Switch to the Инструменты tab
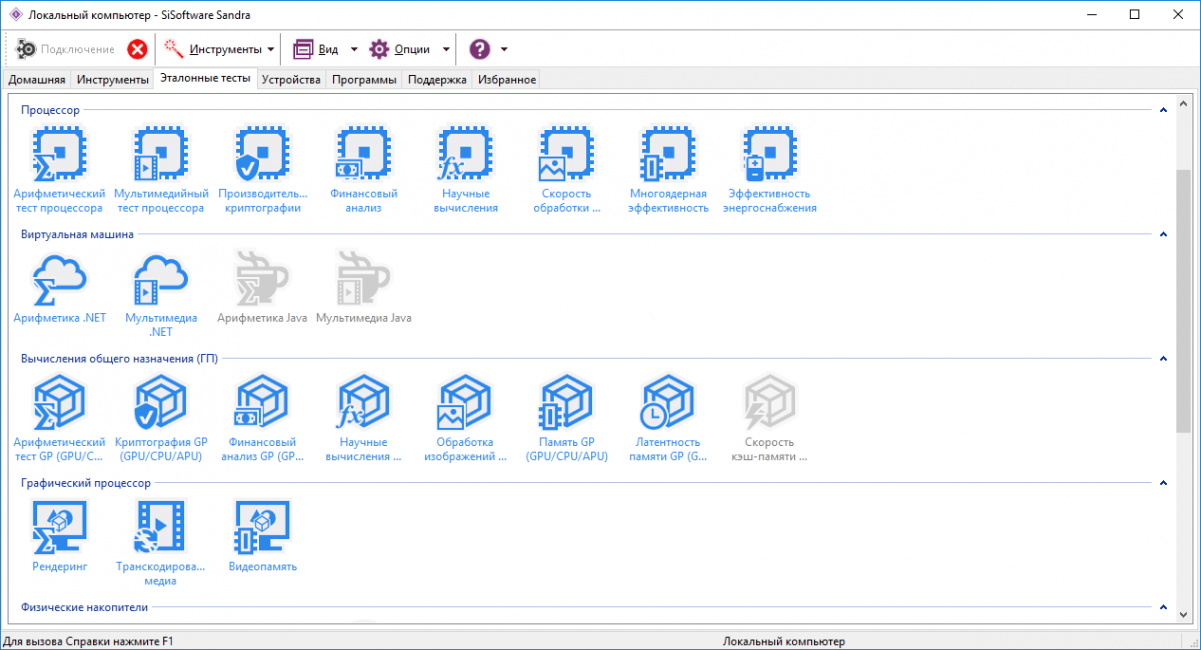Viewport: 1201px width, 650px height. click(113, 80)
